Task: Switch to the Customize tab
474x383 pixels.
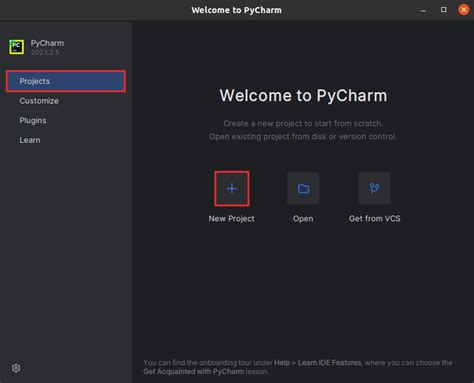Action: click(39, 101)
